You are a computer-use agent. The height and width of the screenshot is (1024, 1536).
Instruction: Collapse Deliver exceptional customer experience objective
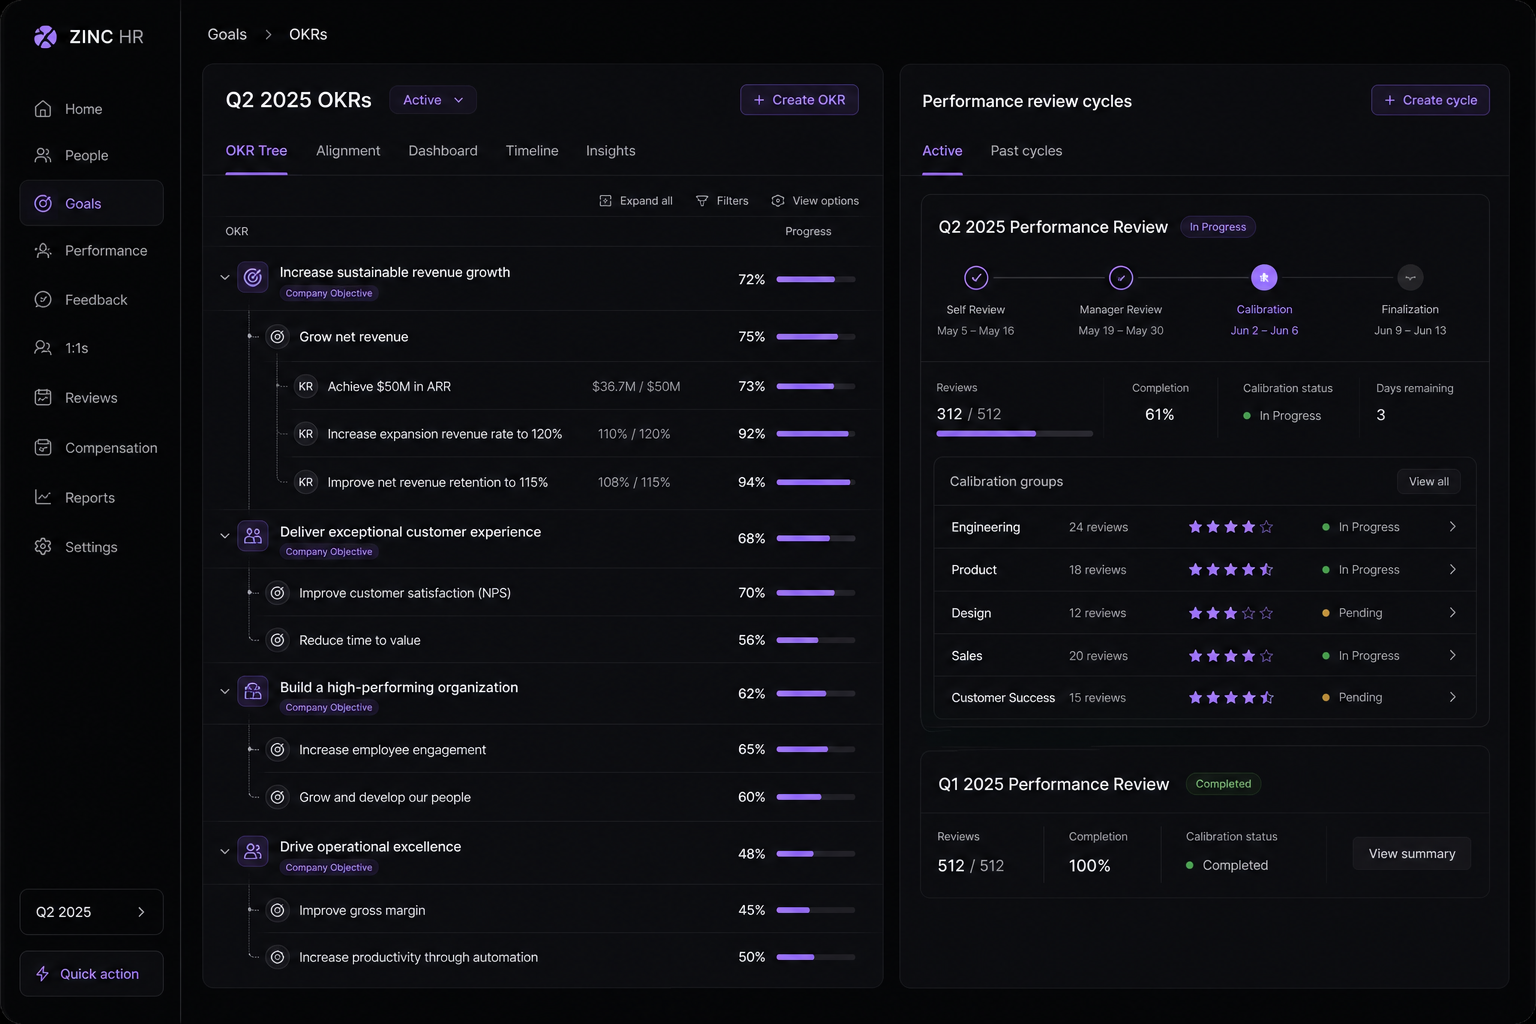225,536
